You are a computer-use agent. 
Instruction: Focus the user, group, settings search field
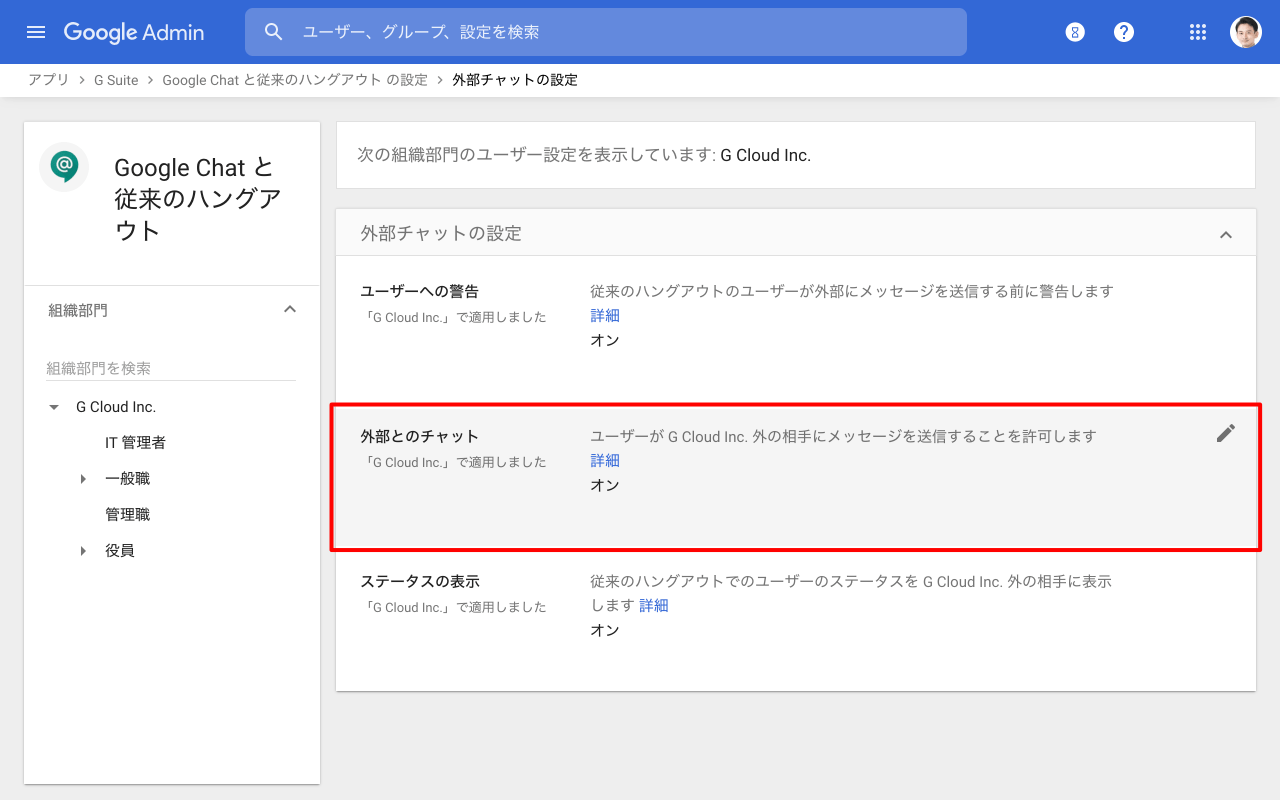click(x=606, y=32)
